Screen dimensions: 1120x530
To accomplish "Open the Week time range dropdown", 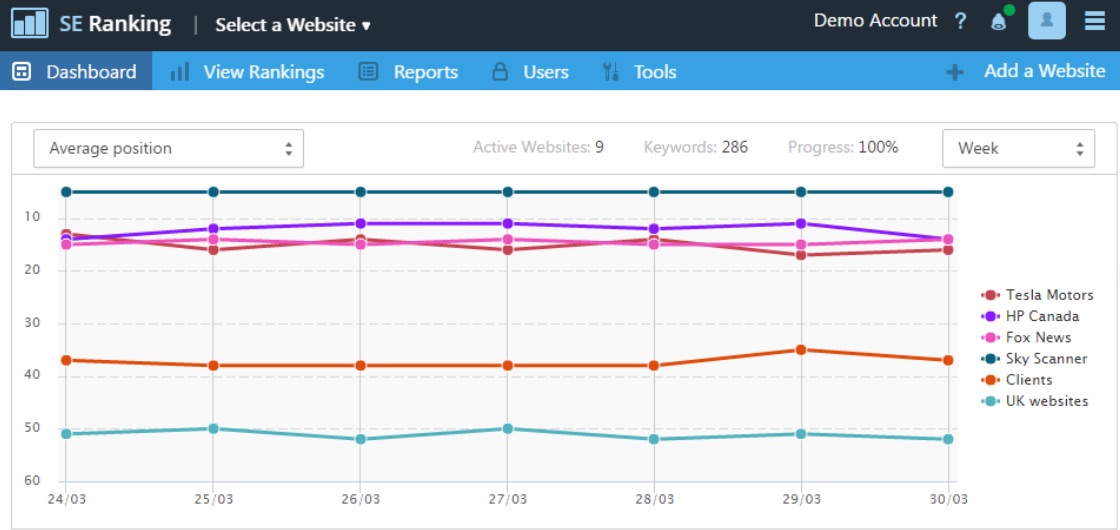I will [x=1018, y=148].
